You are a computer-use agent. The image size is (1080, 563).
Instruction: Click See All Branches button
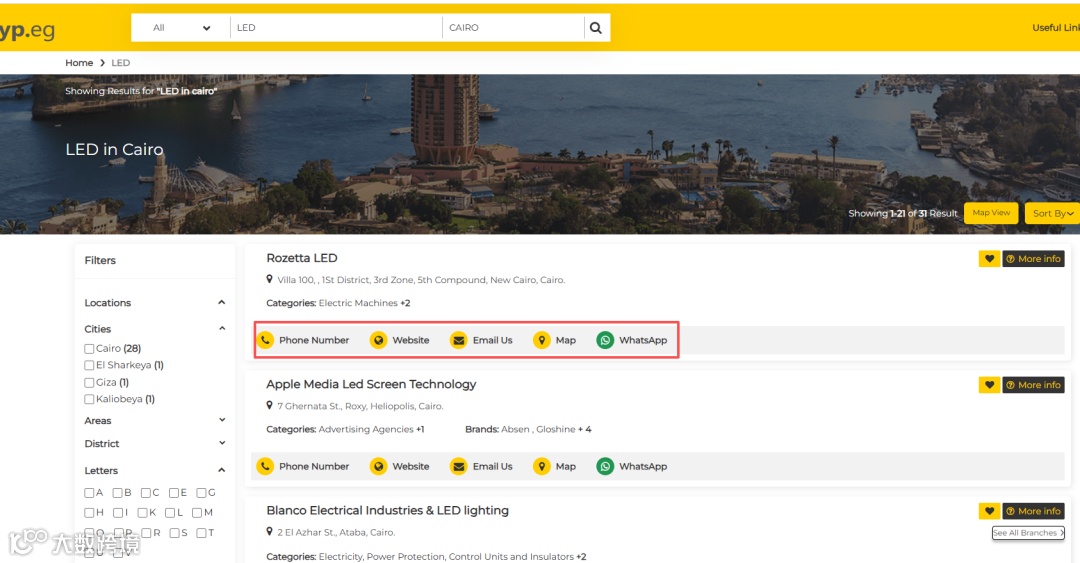coord(1028,533)
